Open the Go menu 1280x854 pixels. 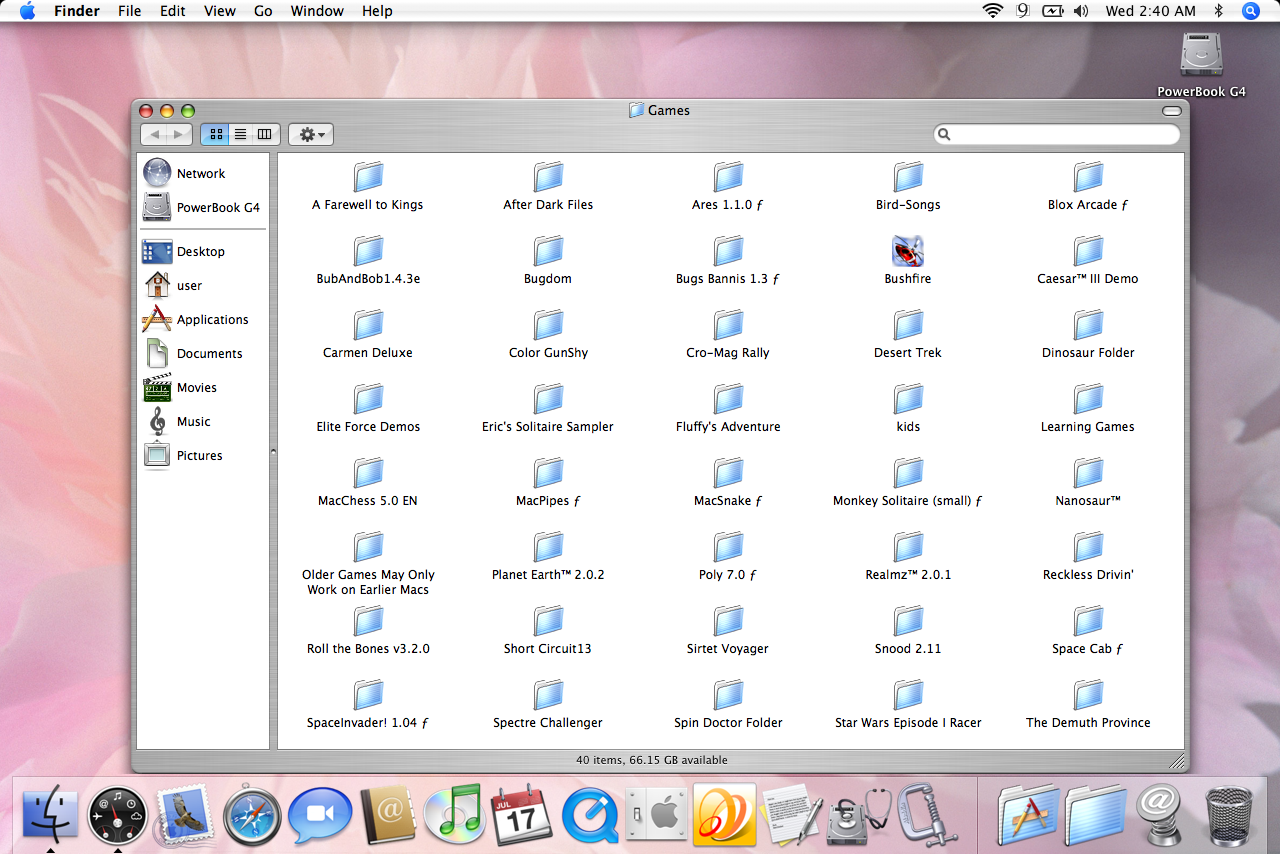tap(263, 11)
